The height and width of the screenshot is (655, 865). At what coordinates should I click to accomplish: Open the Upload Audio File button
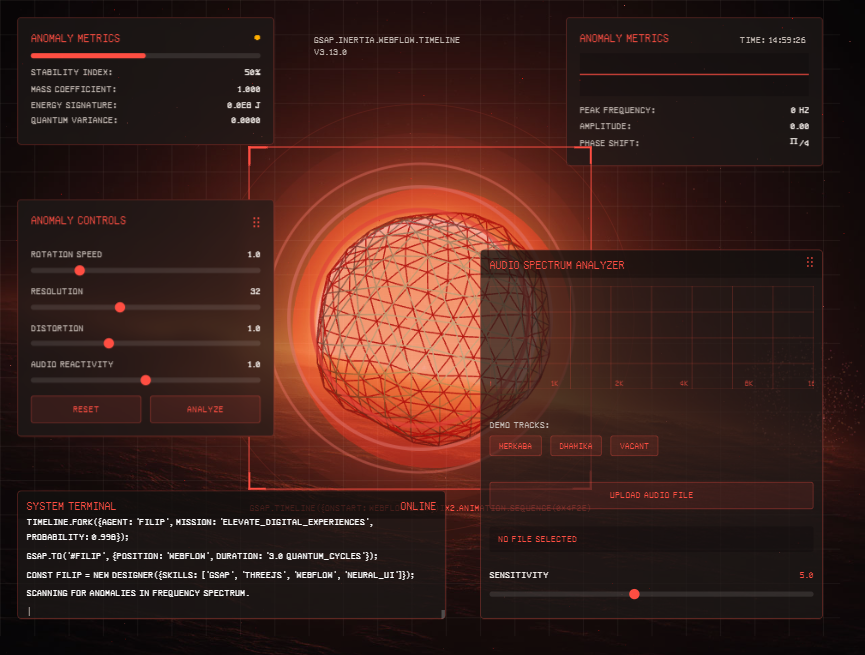pyautogui.click(x=652, y=495)
